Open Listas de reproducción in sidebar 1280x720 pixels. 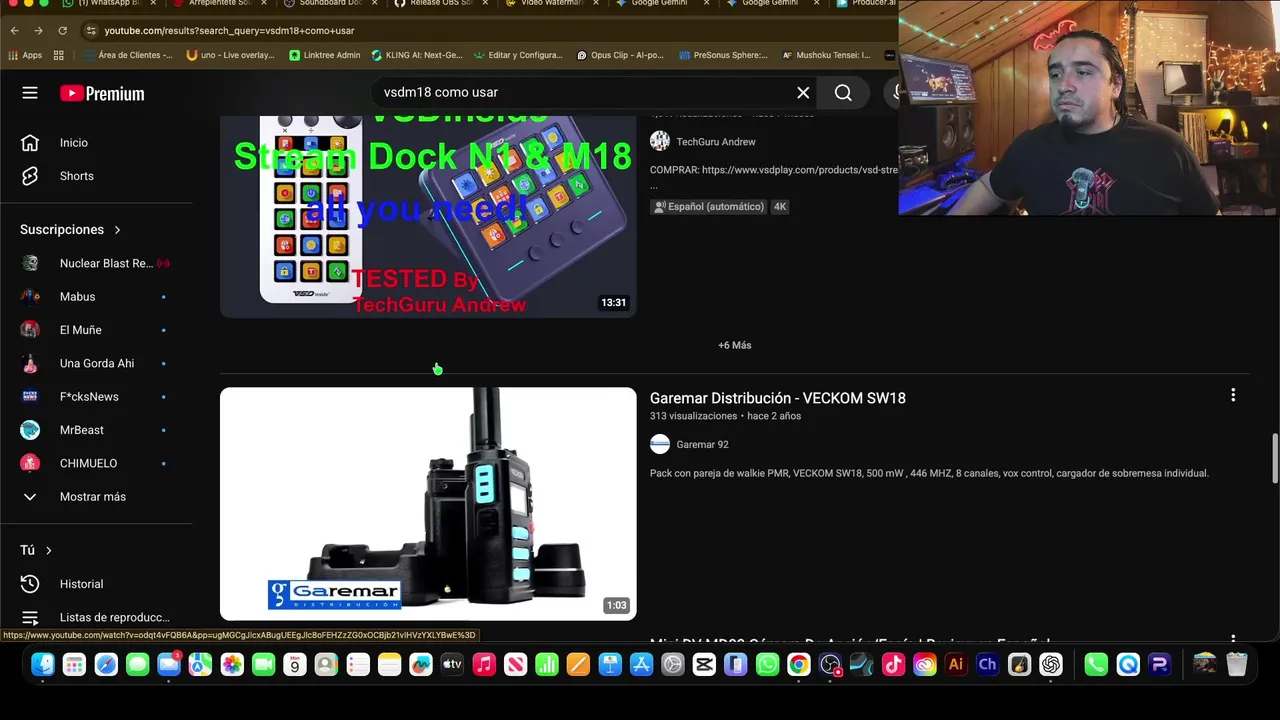95,617
